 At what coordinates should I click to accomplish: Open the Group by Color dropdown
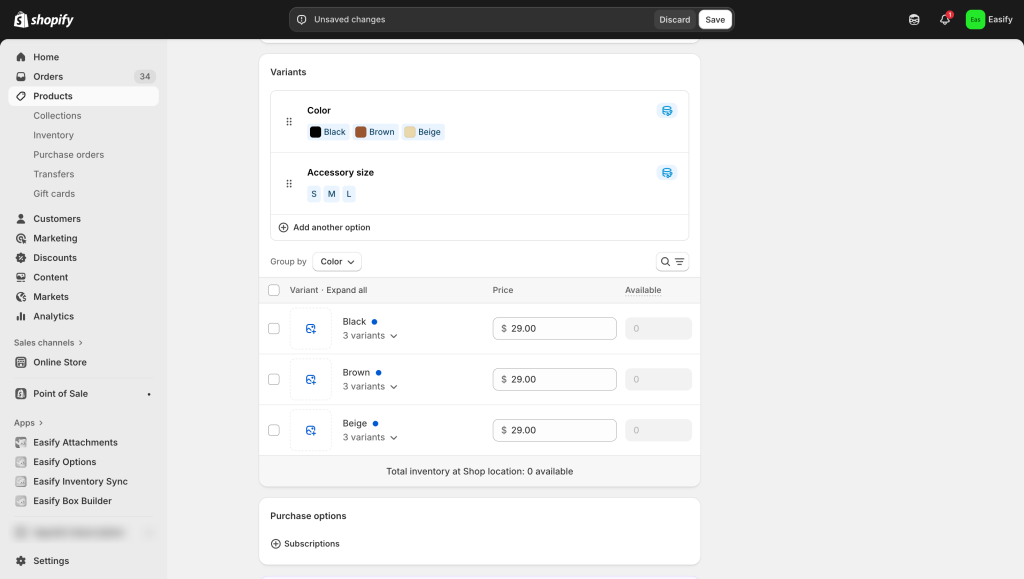coord(337,262)
